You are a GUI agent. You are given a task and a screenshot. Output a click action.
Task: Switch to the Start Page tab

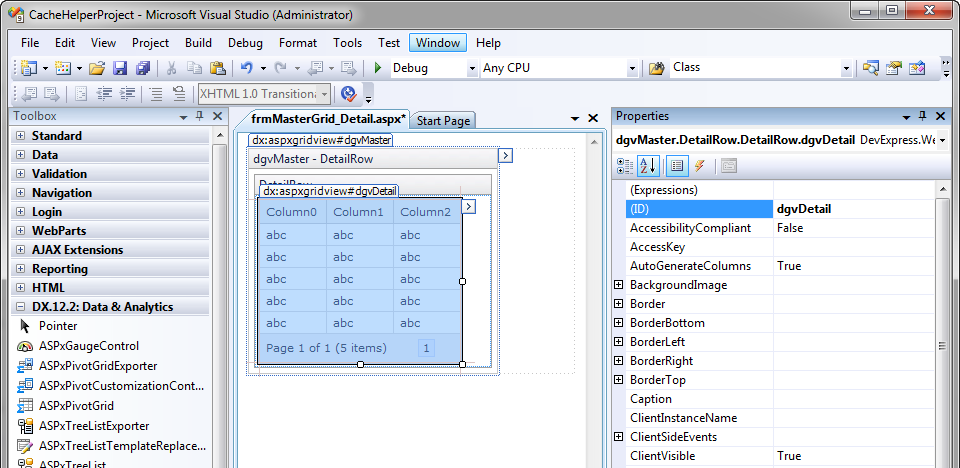pyautogui.click(x=443, y=121)
